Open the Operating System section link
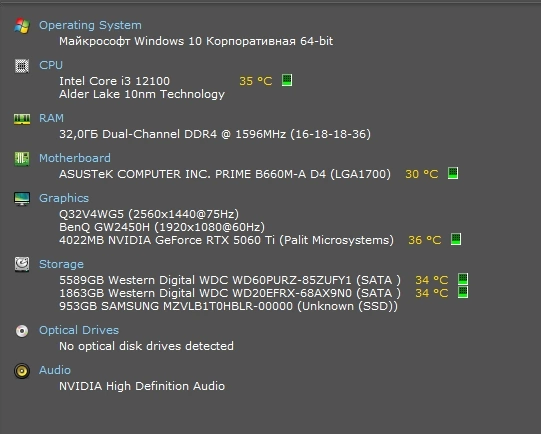This screenshot has width=541, height=434. 90,25
